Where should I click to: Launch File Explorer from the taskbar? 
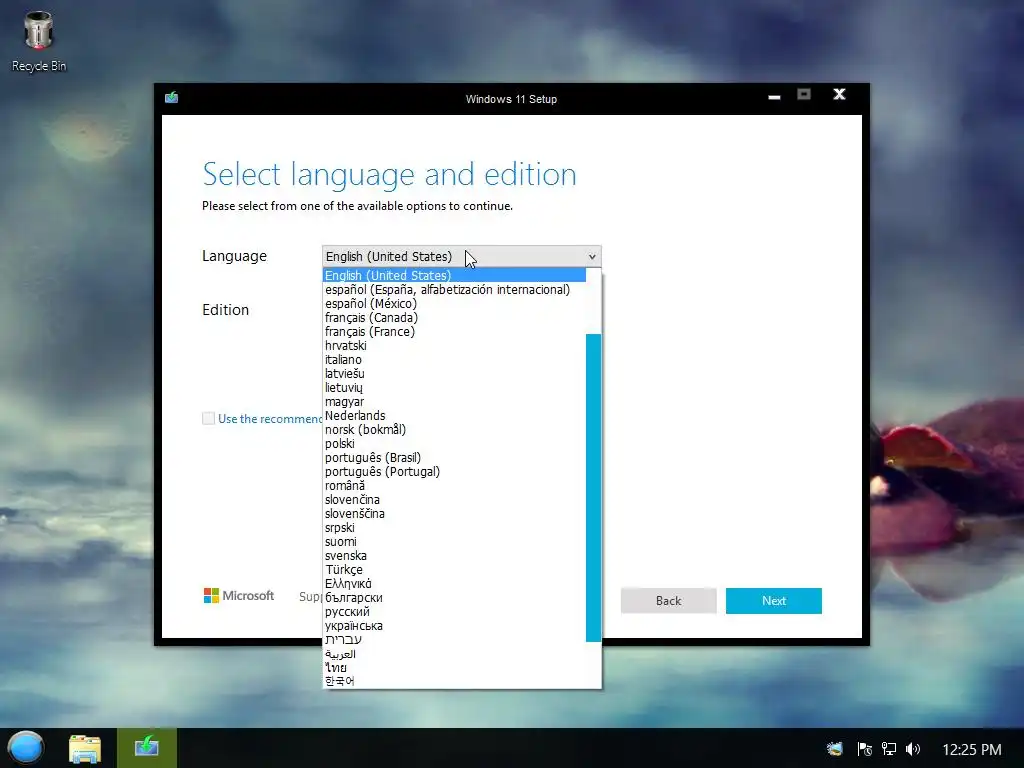click(x=85, y=748)
